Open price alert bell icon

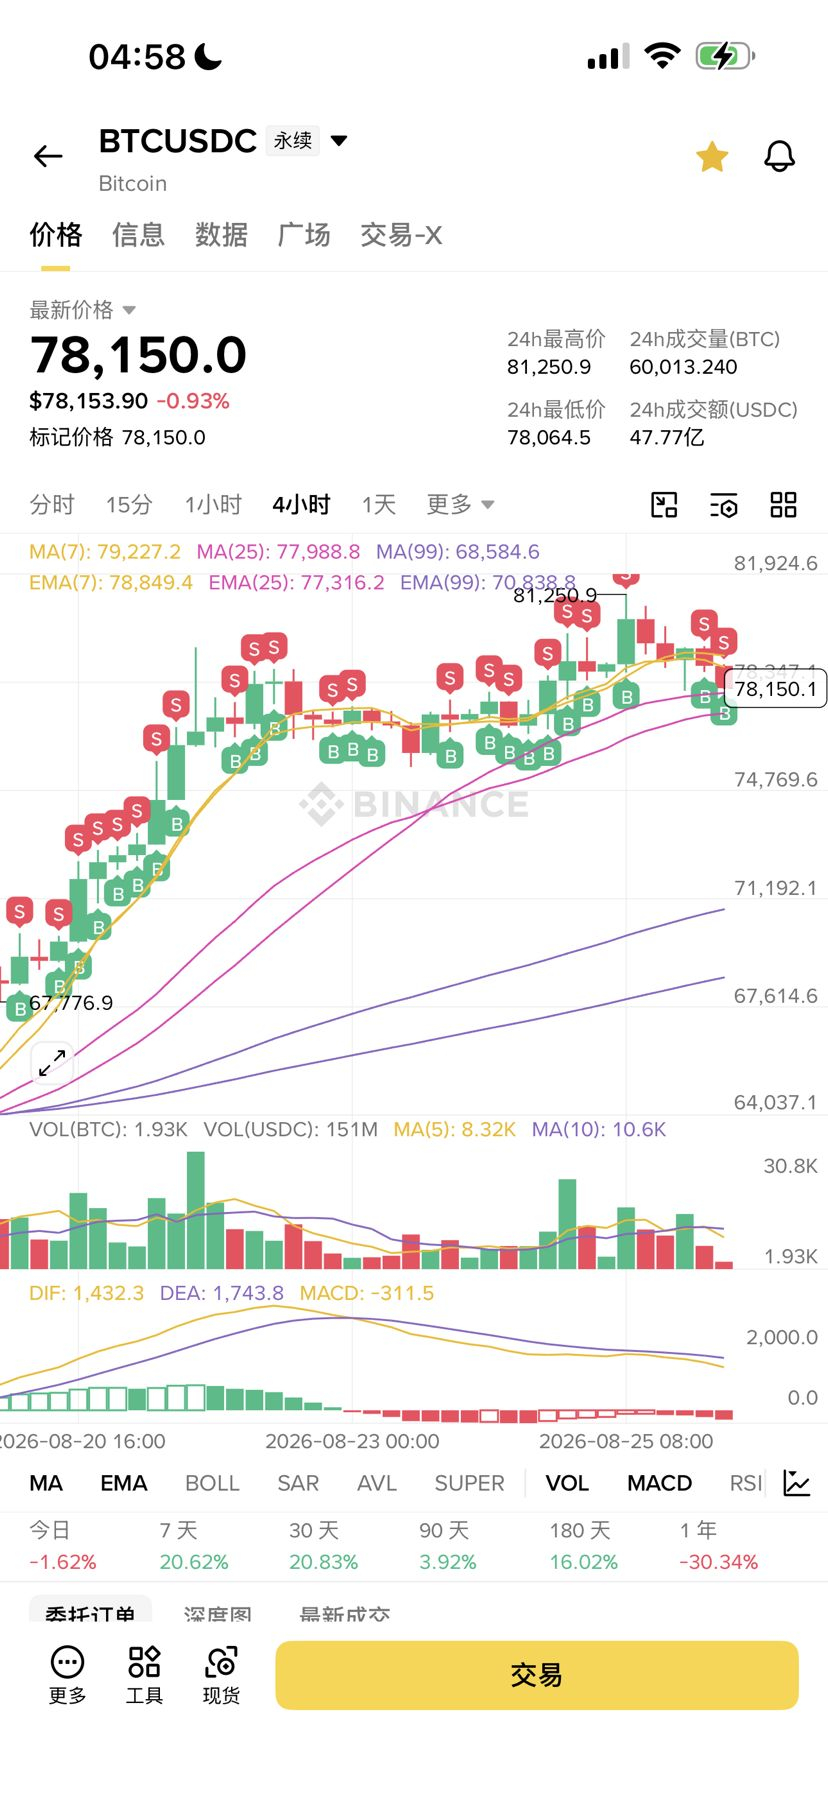point(779,156)
